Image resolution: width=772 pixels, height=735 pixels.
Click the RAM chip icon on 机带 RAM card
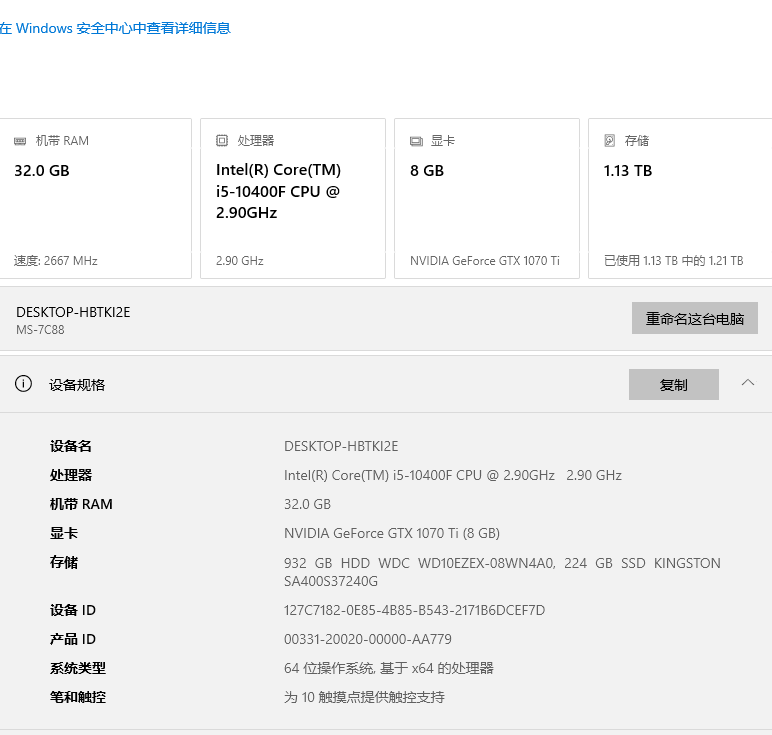click(20, 141)
